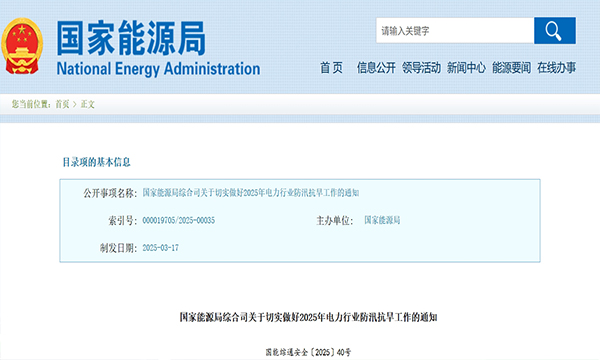Open the 信息公开 navigation item

coord(376,68)
